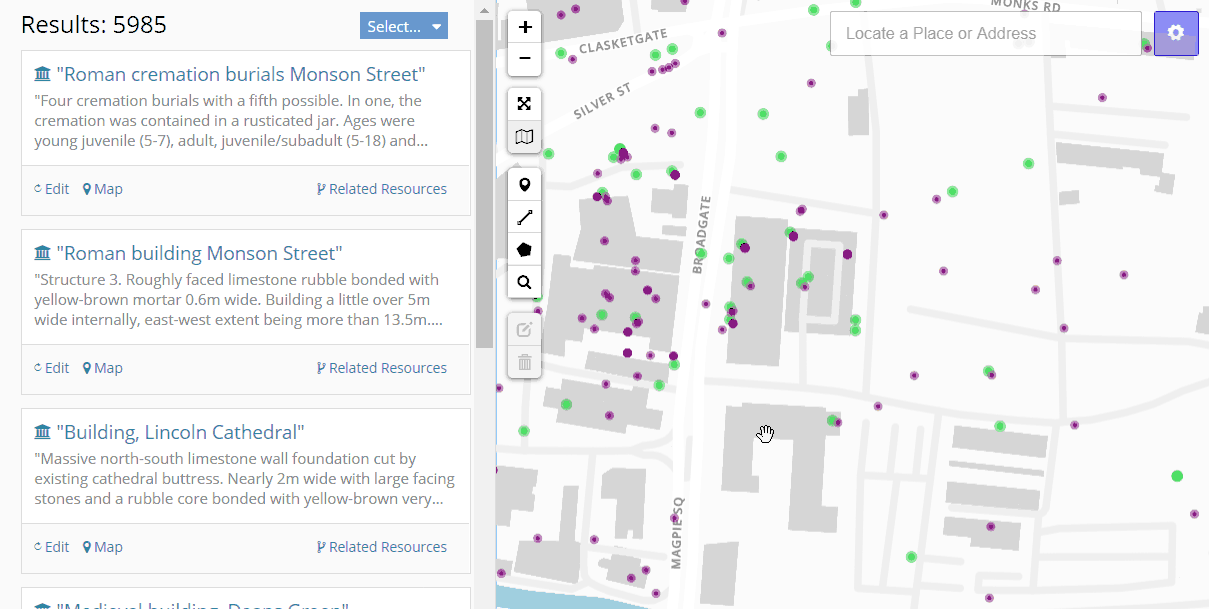Click in Locate a Place or Address field
The width and height of the screenshot is (1209, 609).
click(985, 34)
